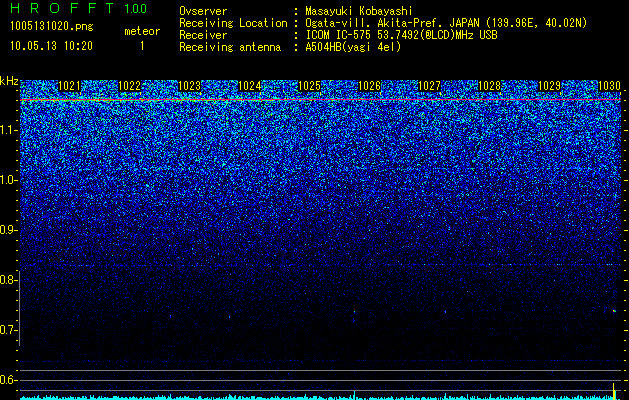
Task: Click time marker 1022
Action: 130,86
